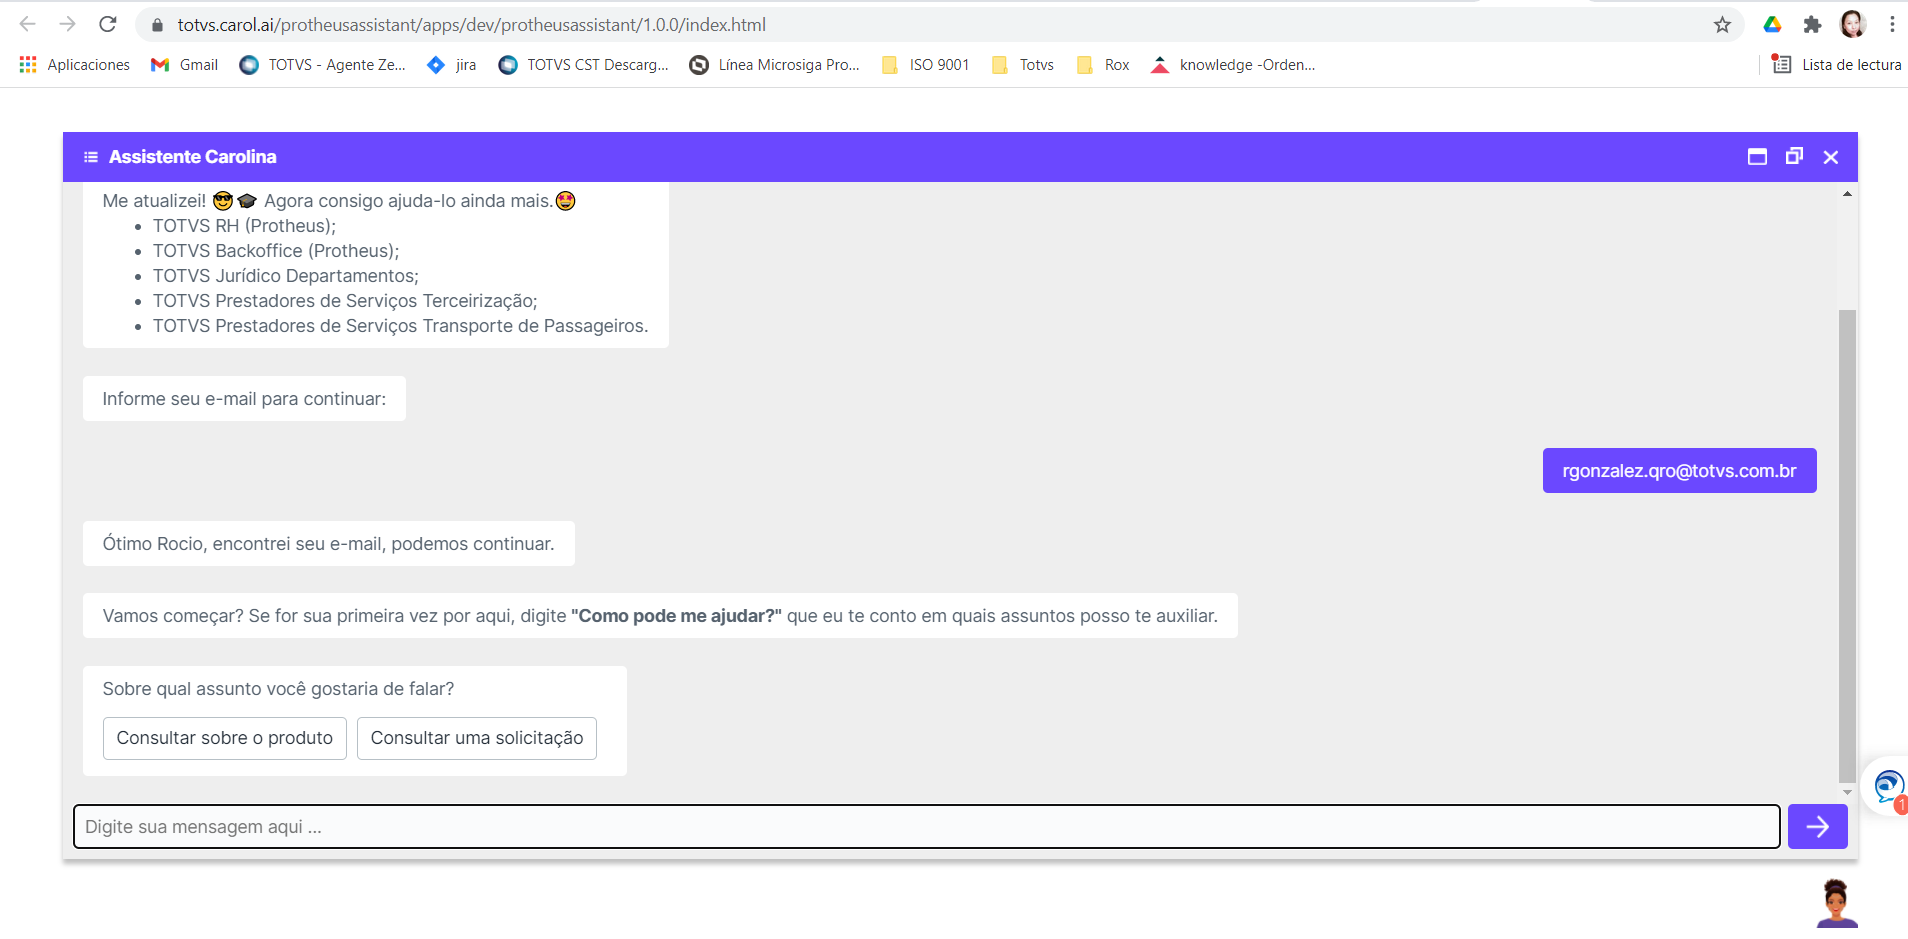Click the Assistente Carolina title text

(193, 157)
